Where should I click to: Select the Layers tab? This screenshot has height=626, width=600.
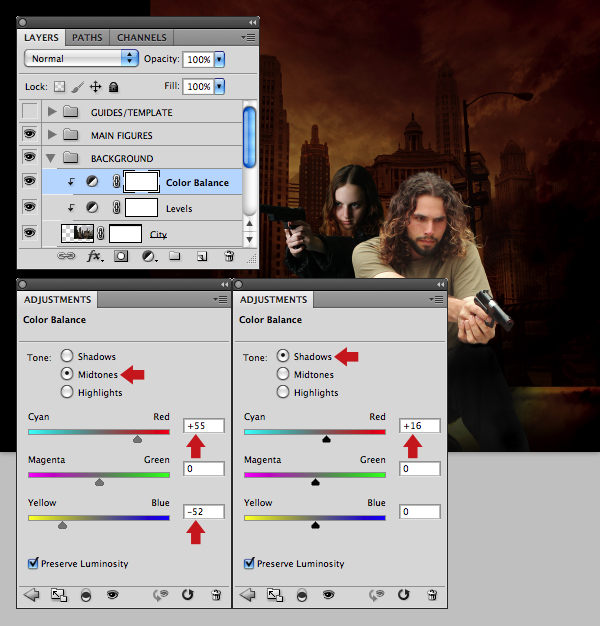41,38
